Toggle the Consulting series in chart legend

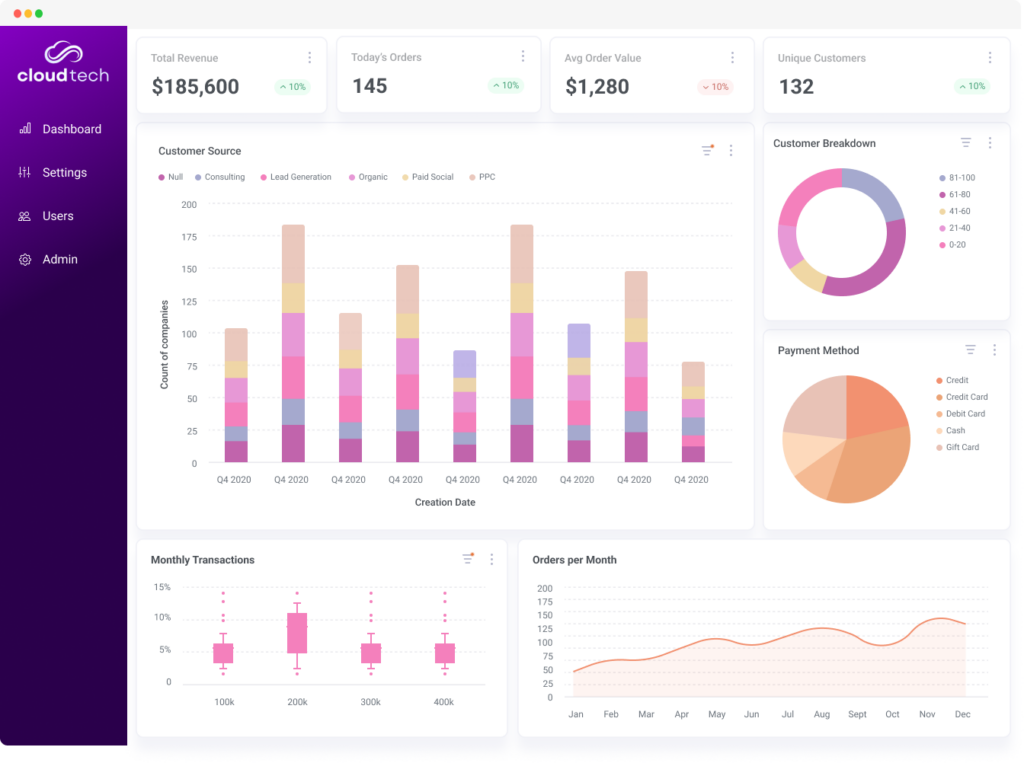[x=224, y=177]
